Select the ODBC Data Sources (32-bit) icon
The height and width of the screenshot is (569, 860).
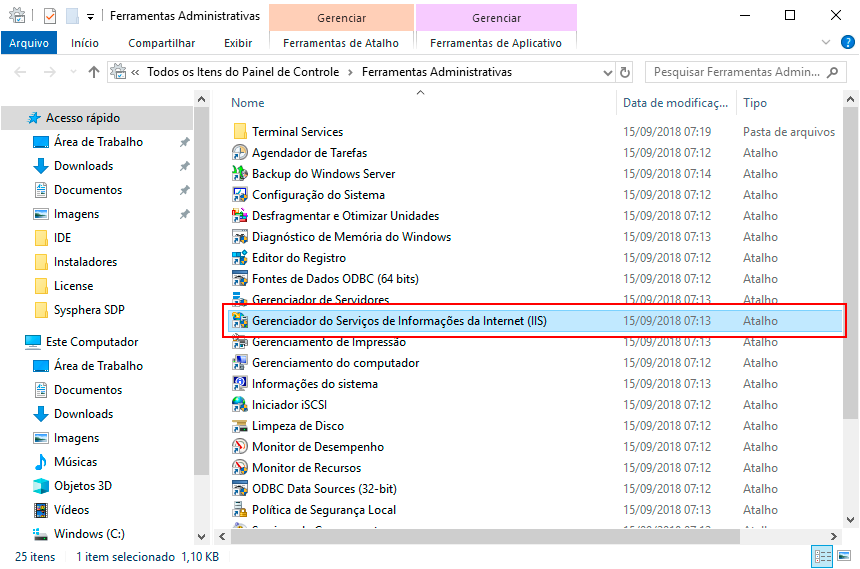[240, 489]
